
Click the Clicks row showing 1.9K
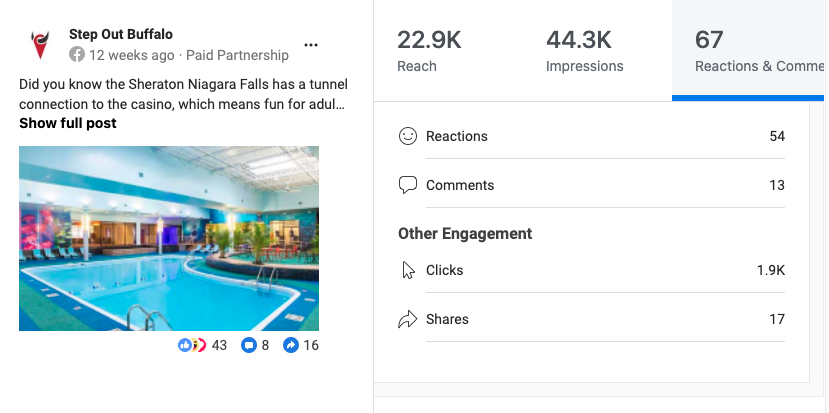pos(591,270)
